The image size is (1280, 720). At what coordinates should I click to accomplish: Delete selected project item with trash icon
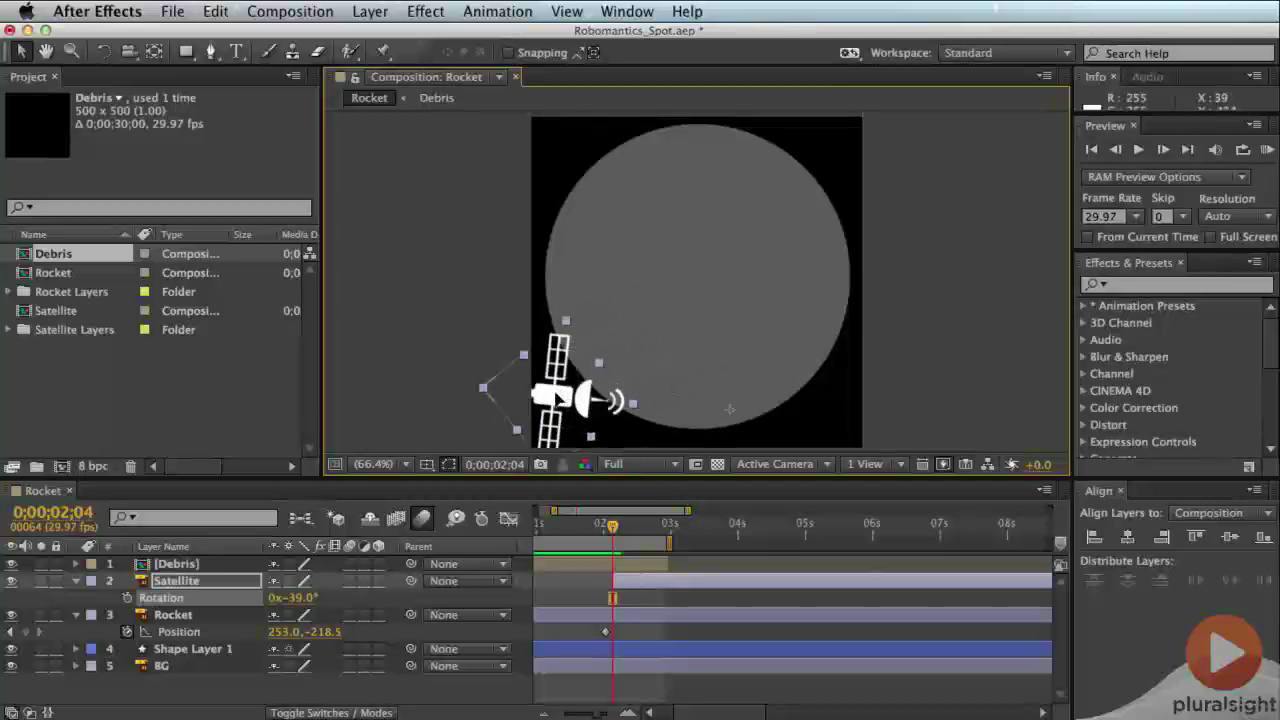(x=130, y=466)
